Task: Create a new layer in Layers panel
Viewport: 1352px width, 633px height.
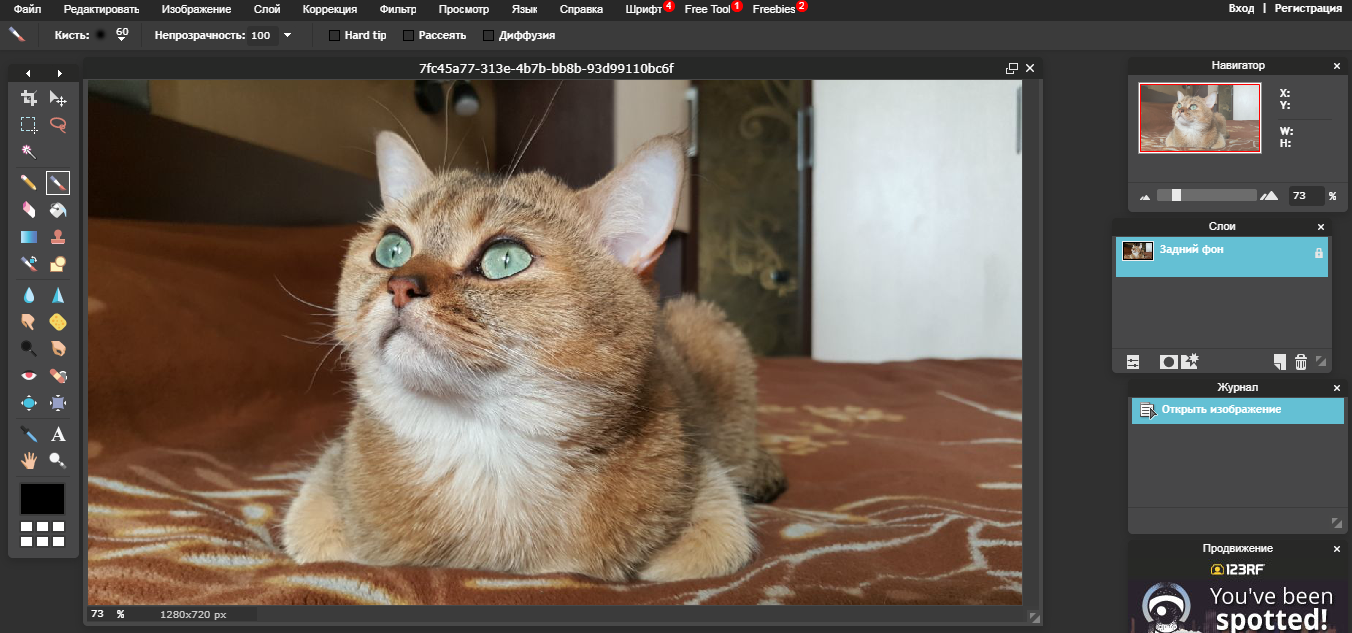Action: coord(1278,362)
